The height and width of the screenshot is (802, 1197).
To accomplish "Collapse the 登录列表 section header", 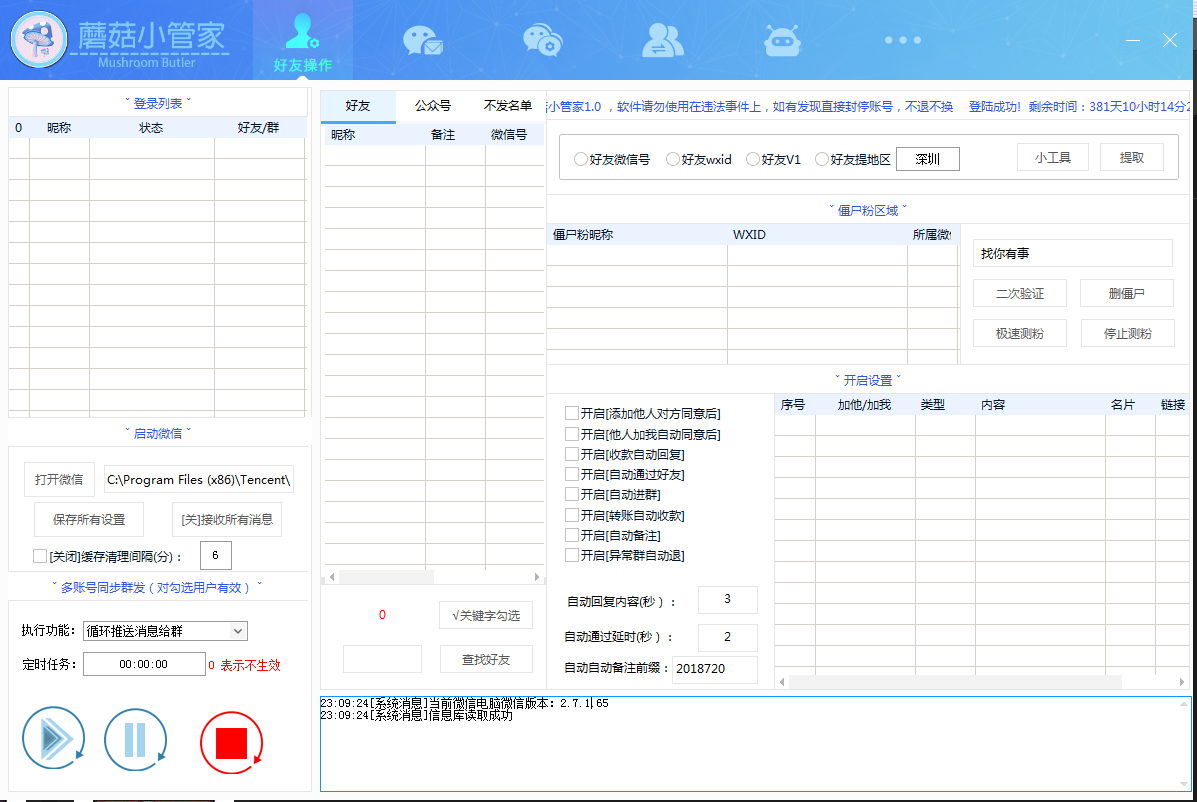I will pos(158,103).
